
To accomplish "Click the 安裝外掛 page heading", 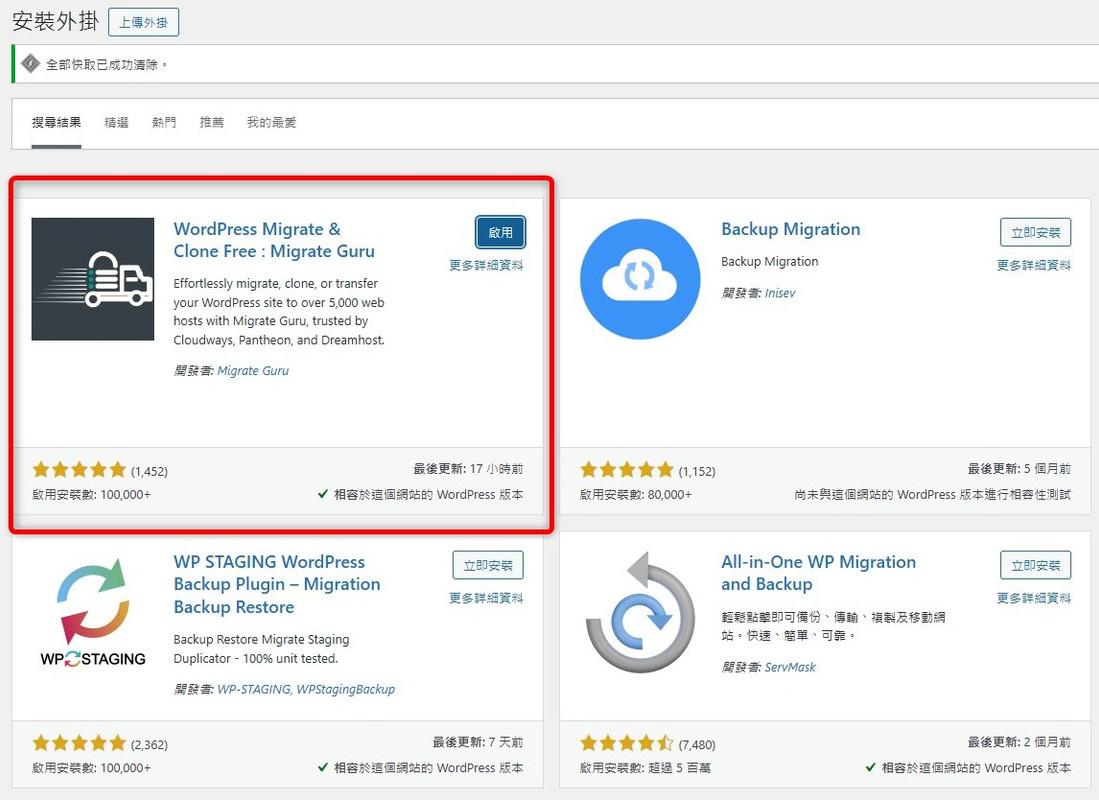I will 55,22.
